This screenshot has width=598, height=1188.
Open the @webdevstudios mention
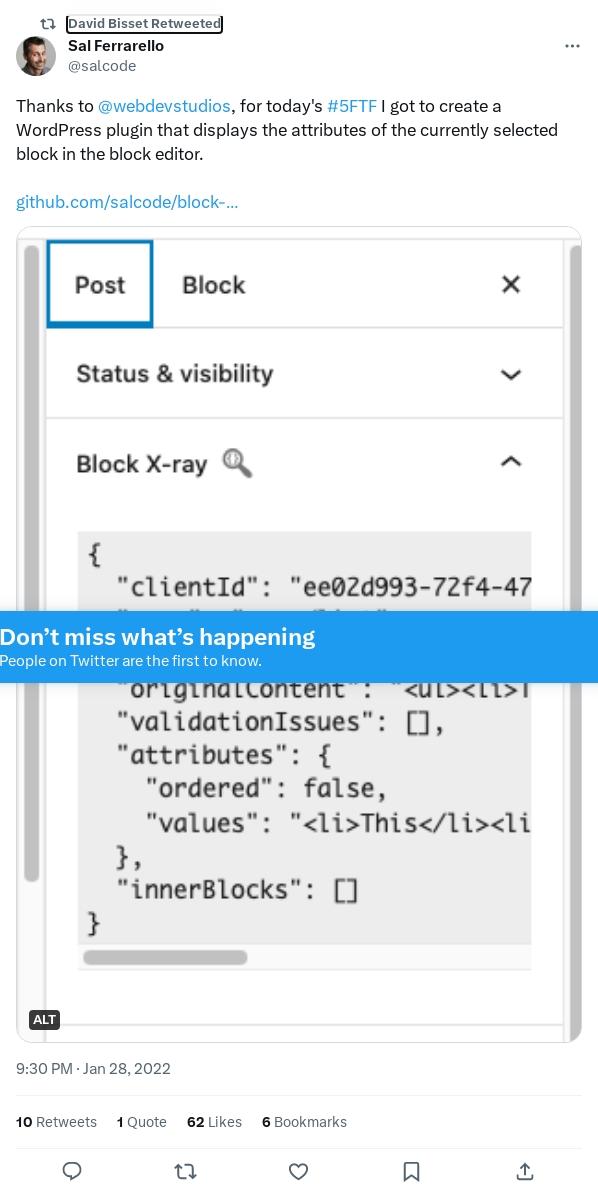163,105
